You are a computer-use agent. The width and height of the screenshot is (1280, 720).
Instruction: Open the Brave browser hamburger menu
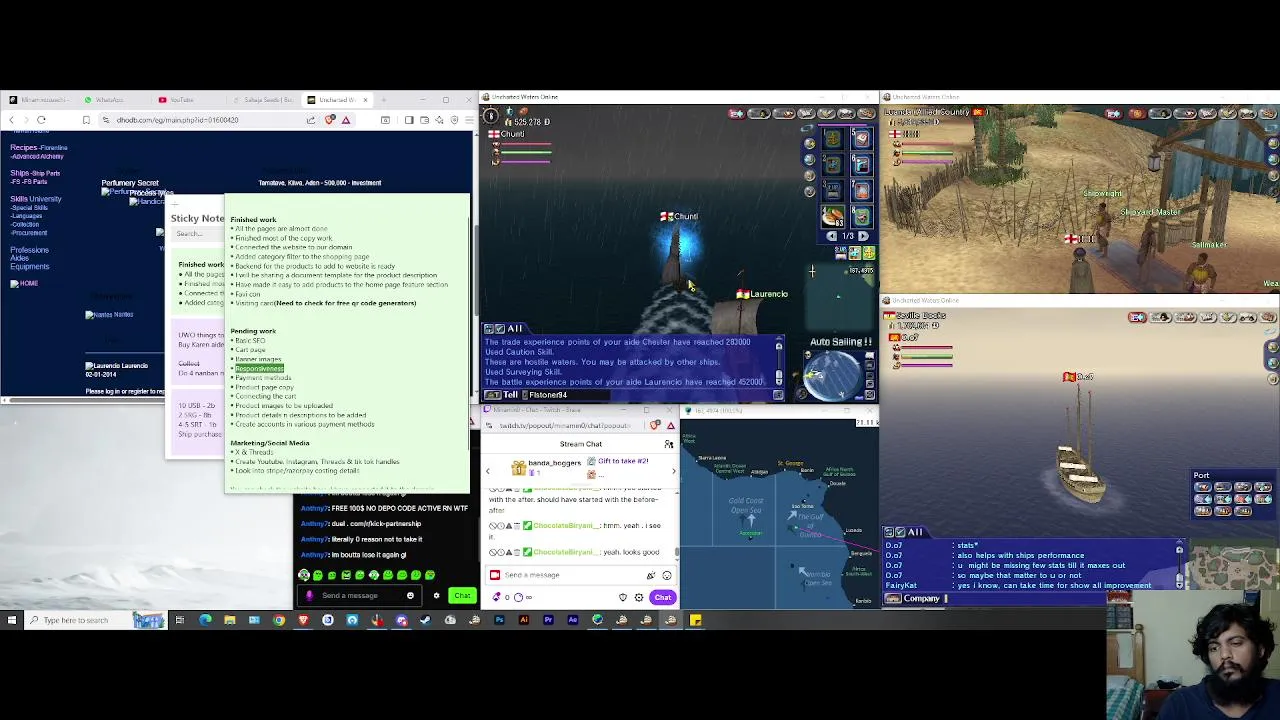coord(468,120)
